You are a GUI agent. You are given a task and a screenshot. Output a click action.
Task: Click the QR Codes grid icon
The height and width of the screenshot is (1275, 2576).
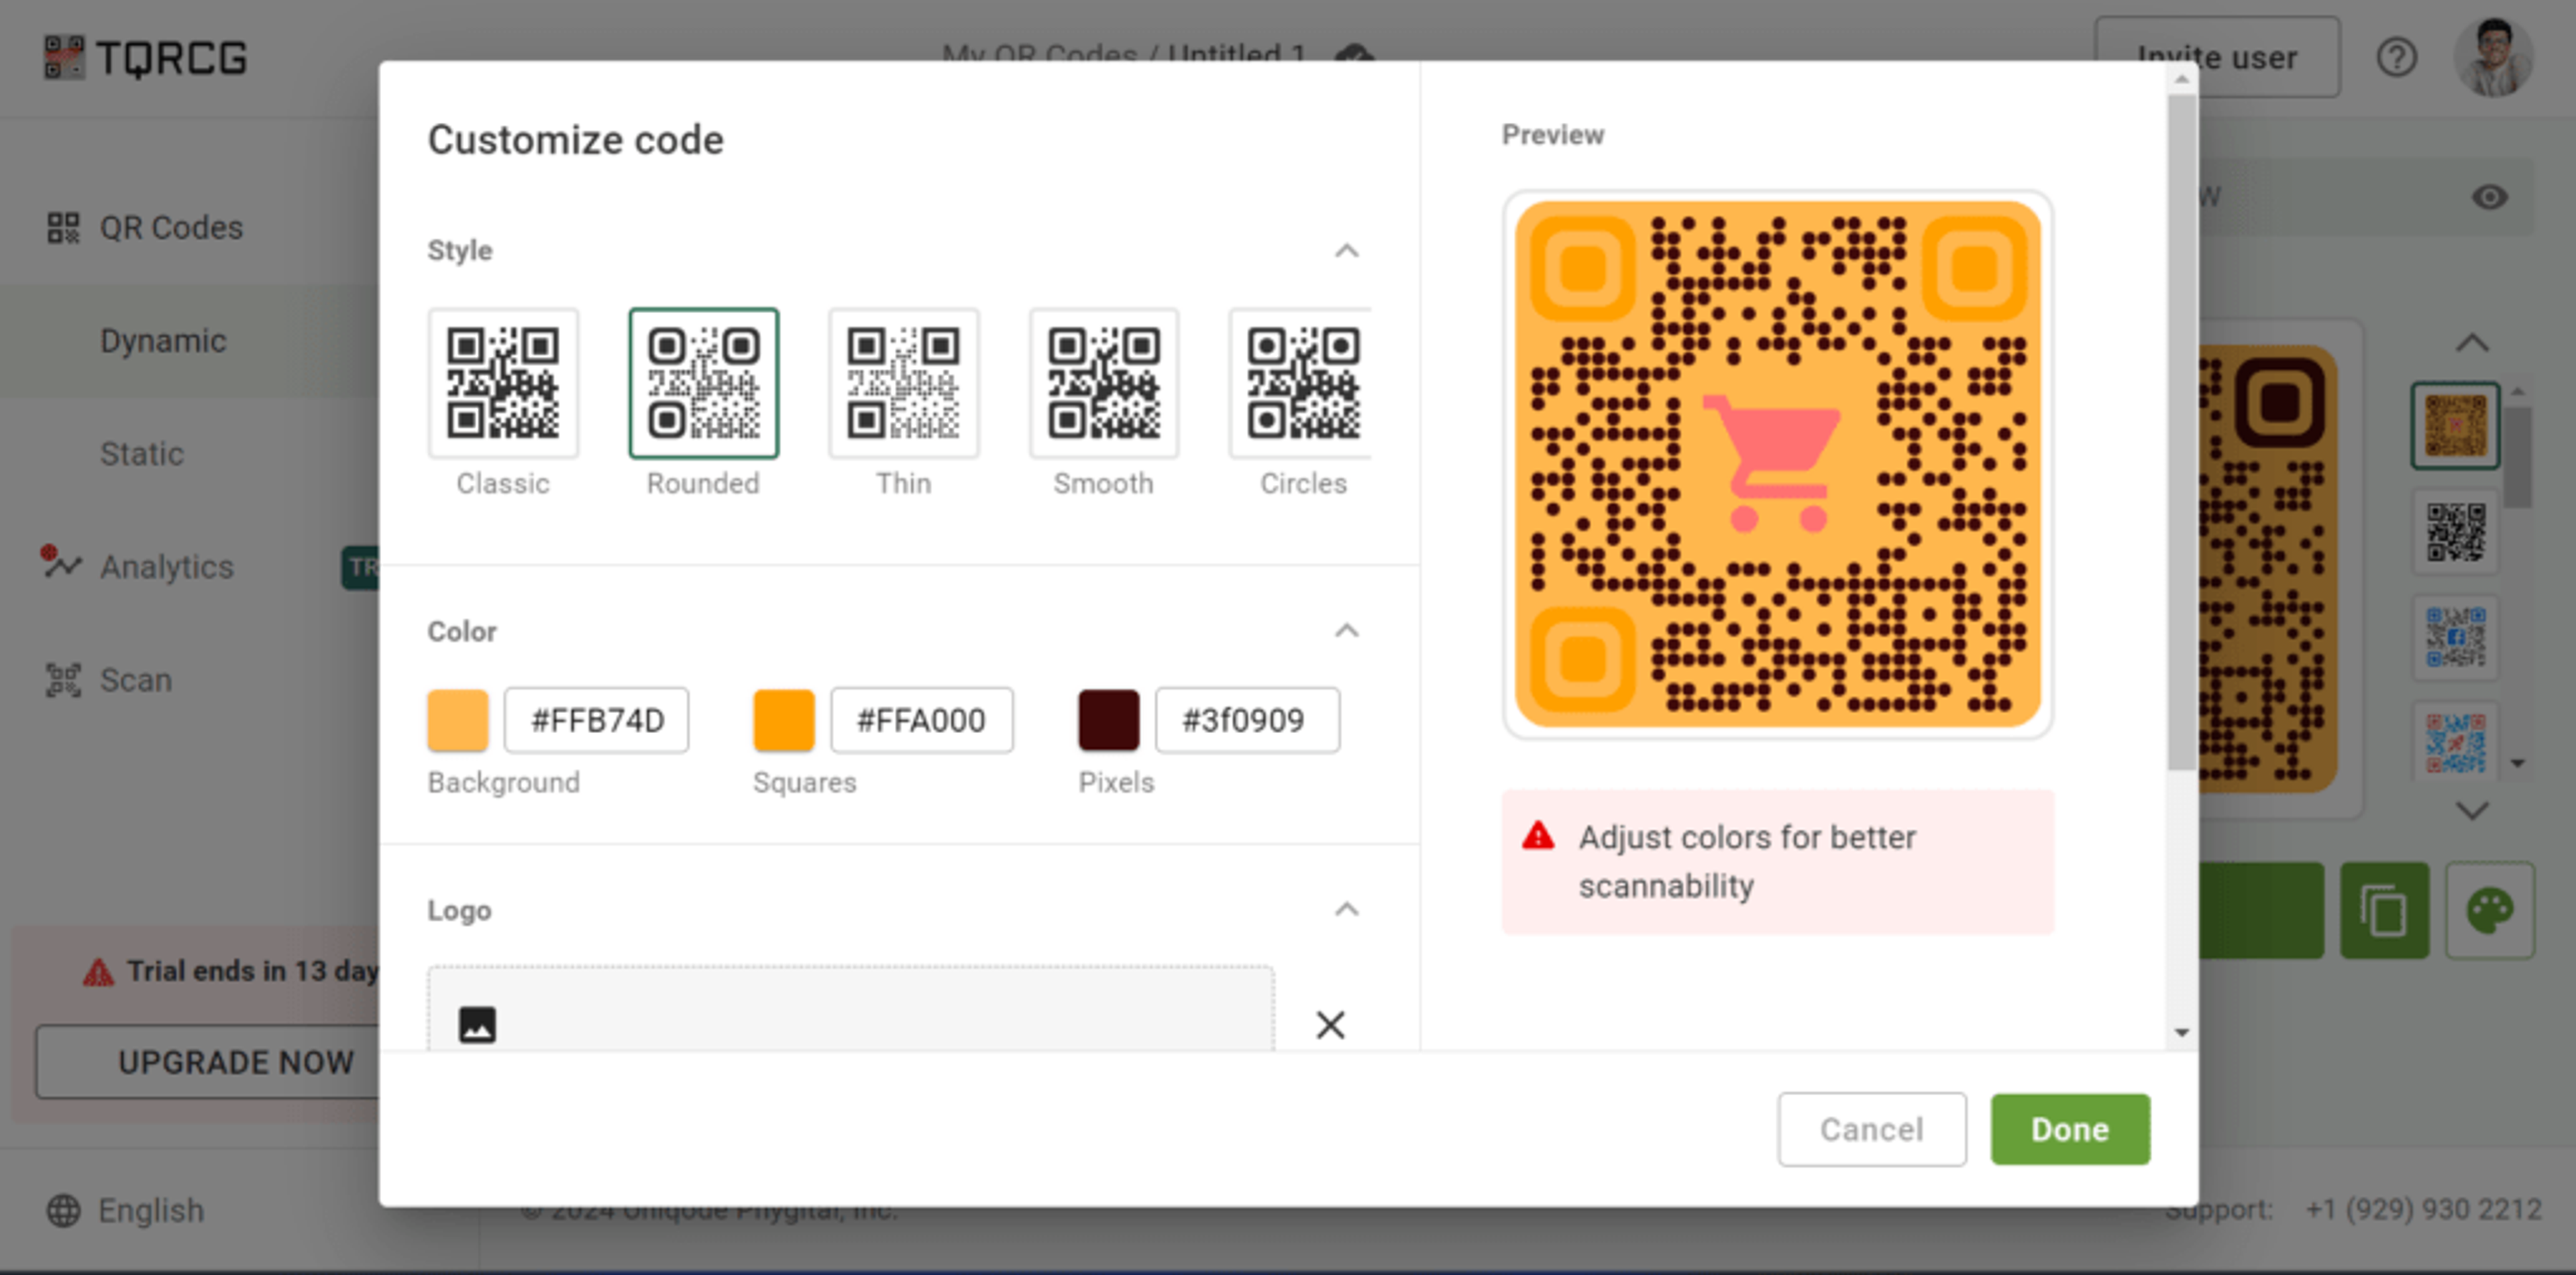(63, 227)
